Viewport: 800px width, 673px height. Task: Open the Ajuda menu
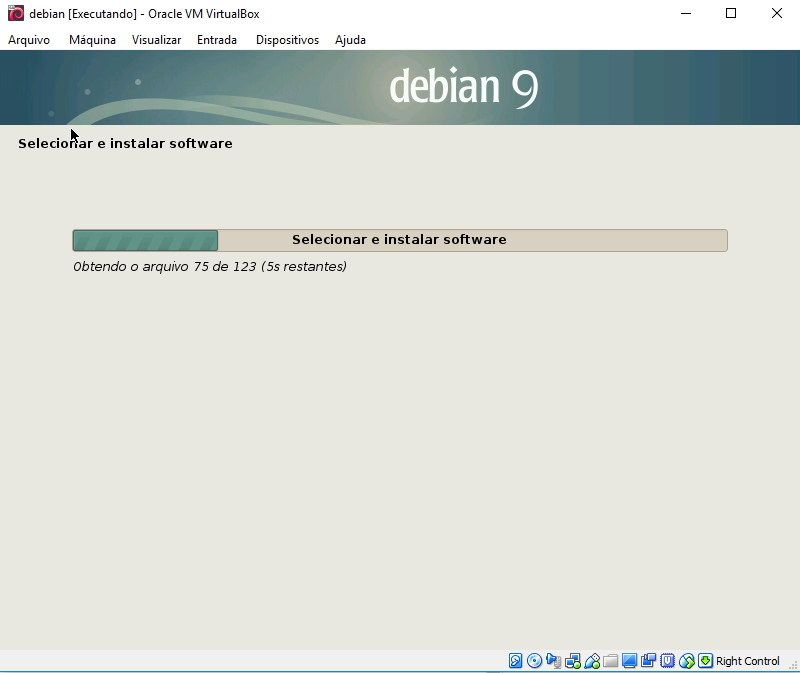(x=350, y=40)
